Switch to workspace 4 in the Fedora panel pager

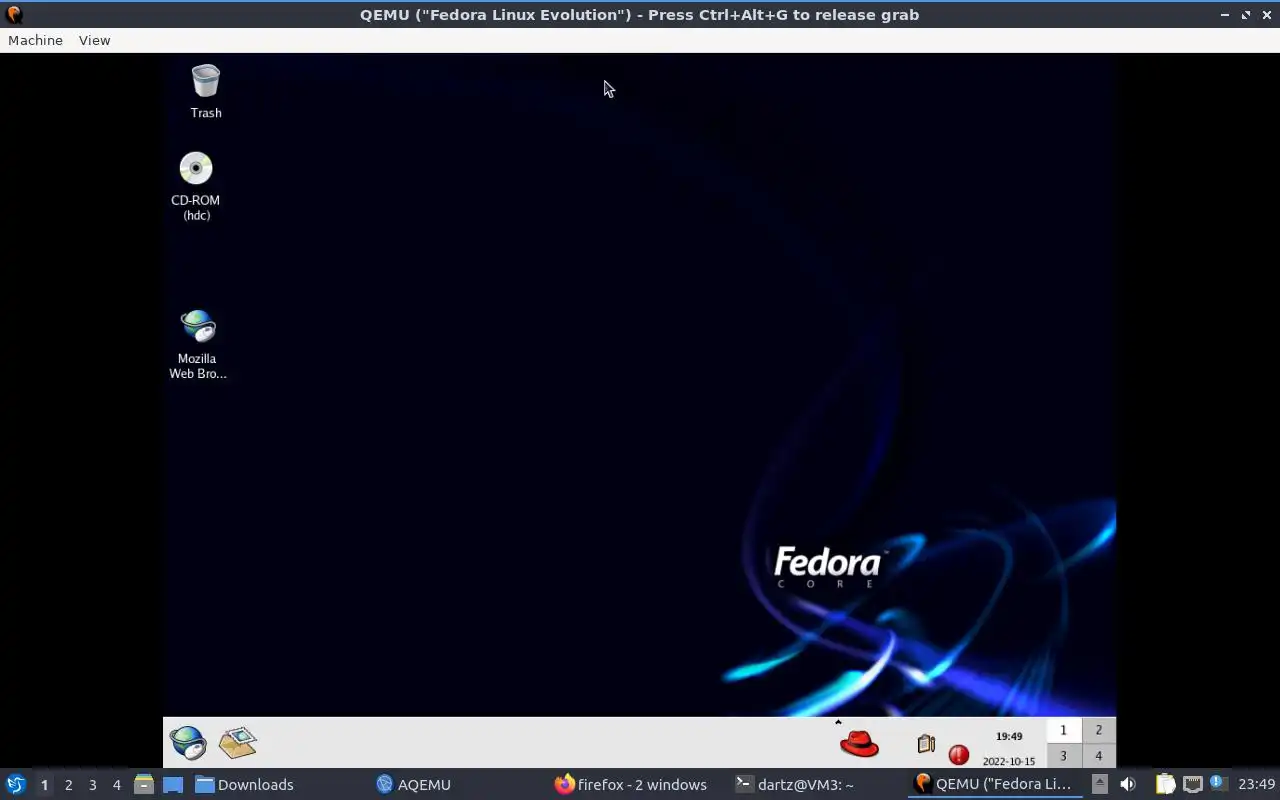point(1098,756)
